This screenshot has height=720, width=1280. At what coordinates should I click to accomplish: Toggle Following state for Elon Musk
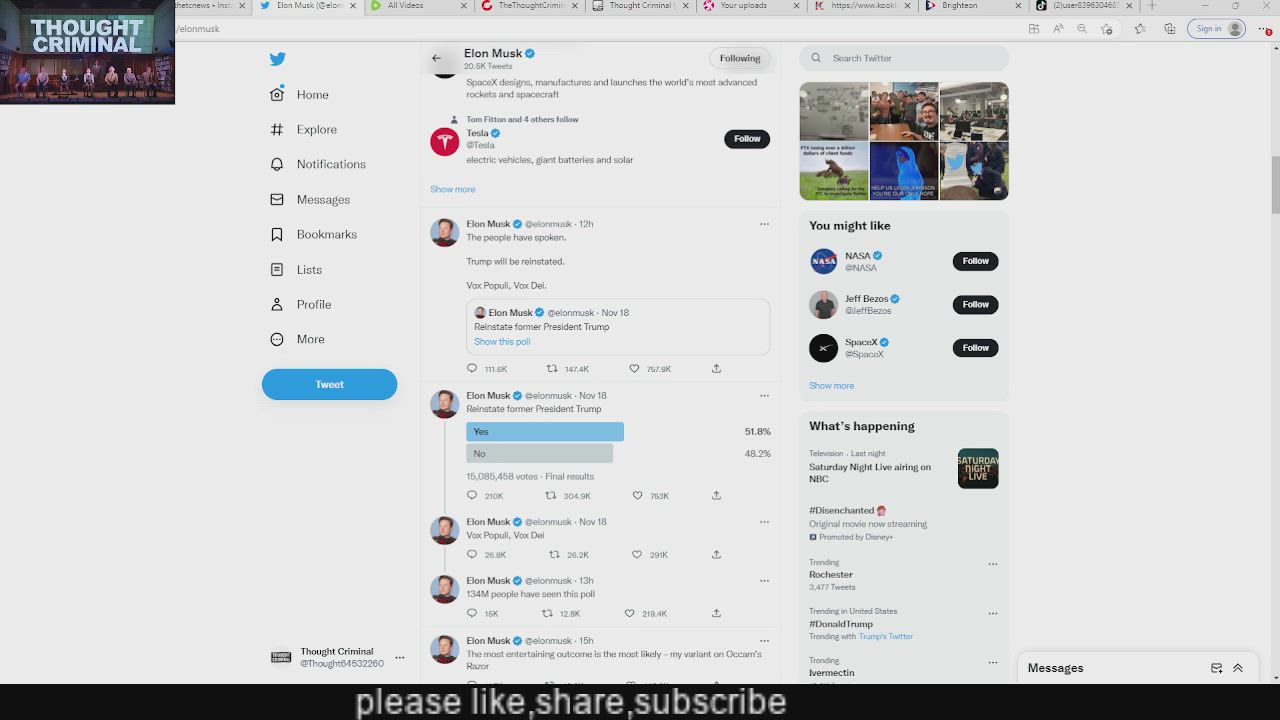(740, 58)
